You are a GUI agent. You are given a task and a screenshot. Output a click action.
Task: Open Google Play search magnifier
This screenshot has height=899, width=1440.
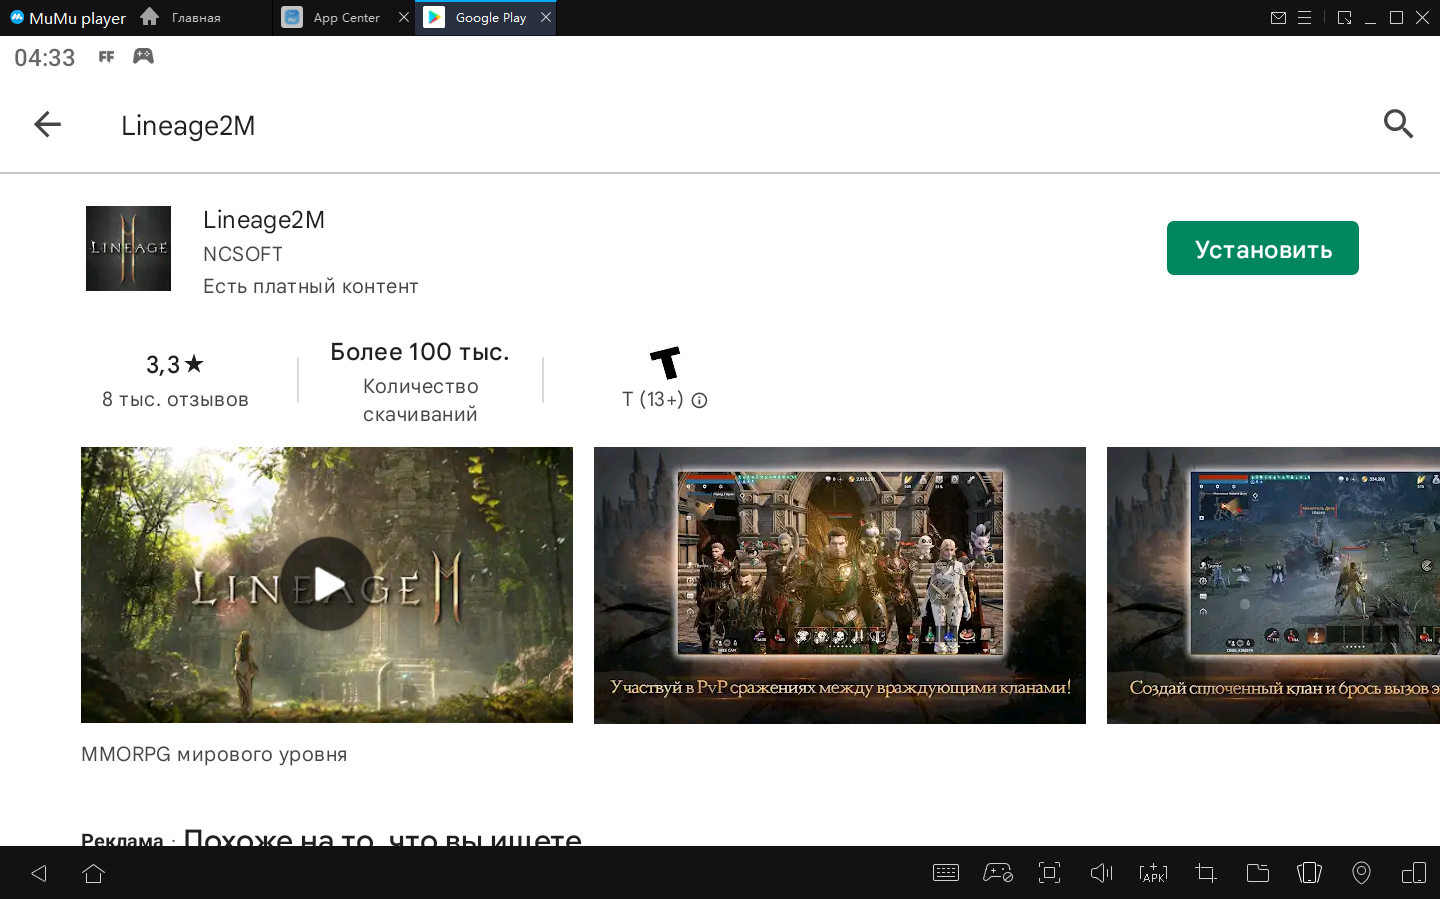click(x=1397, y=124)
